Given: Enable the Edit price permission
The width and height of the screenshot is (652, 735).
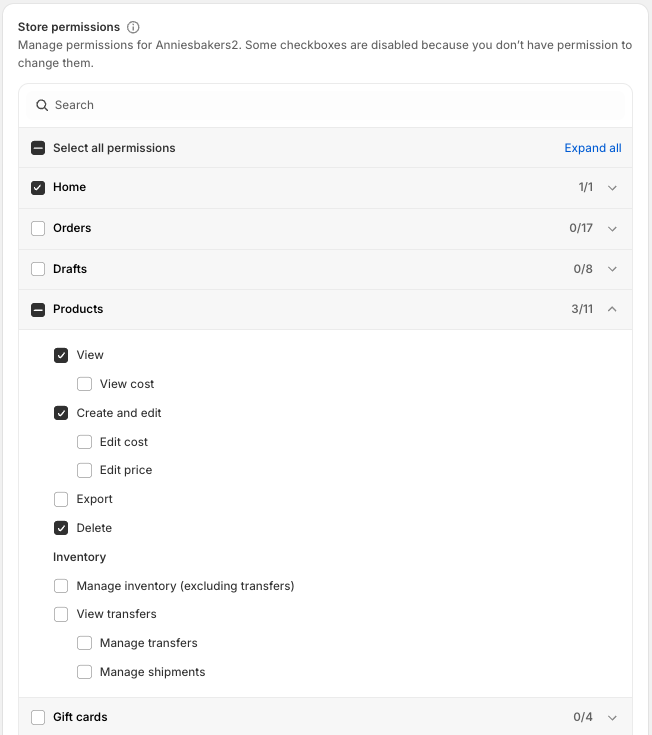Looking at the screenshot, I should 85,470.
